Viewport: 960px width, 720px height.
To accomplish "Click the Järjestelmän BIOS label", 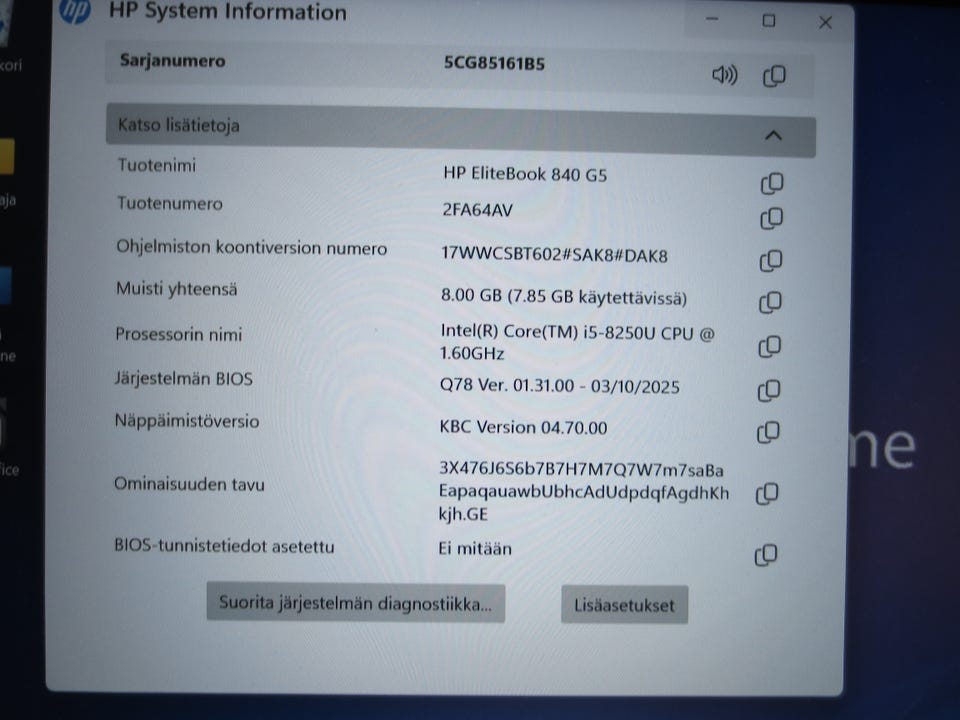I will 184,378.
